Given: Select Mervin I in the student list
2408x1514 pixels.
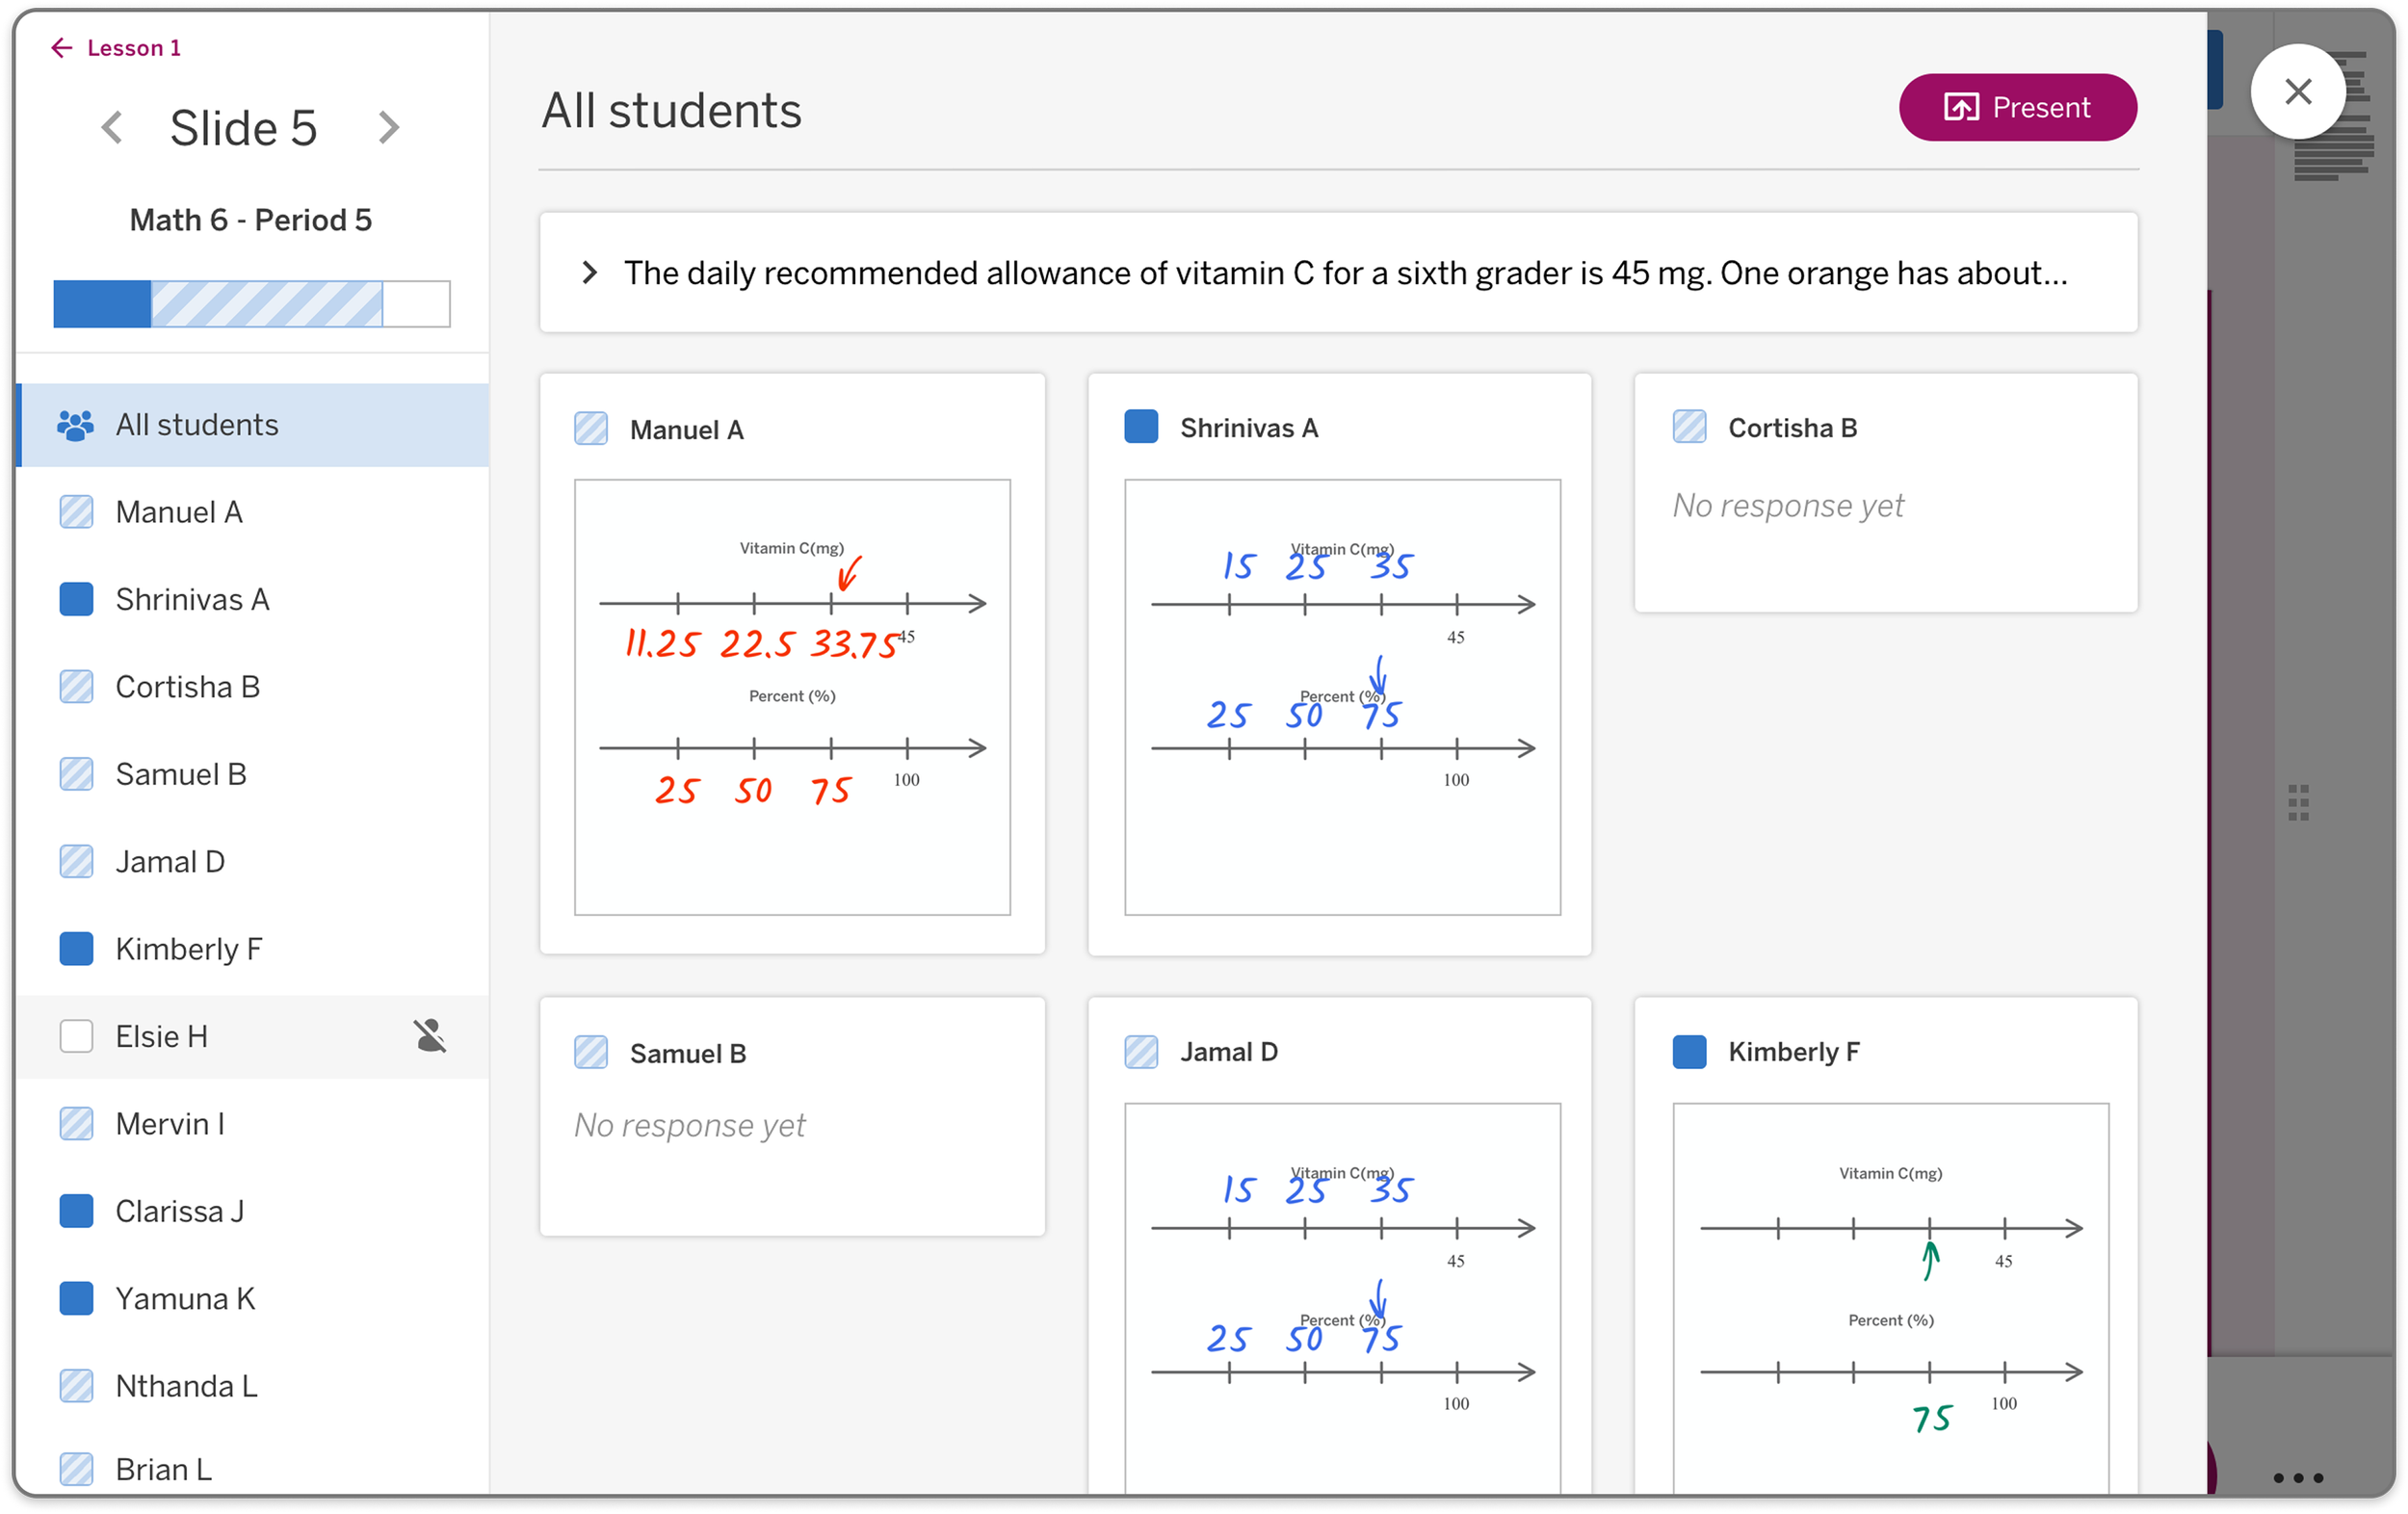Looking at the screenshot, I should pos(252,1124).
